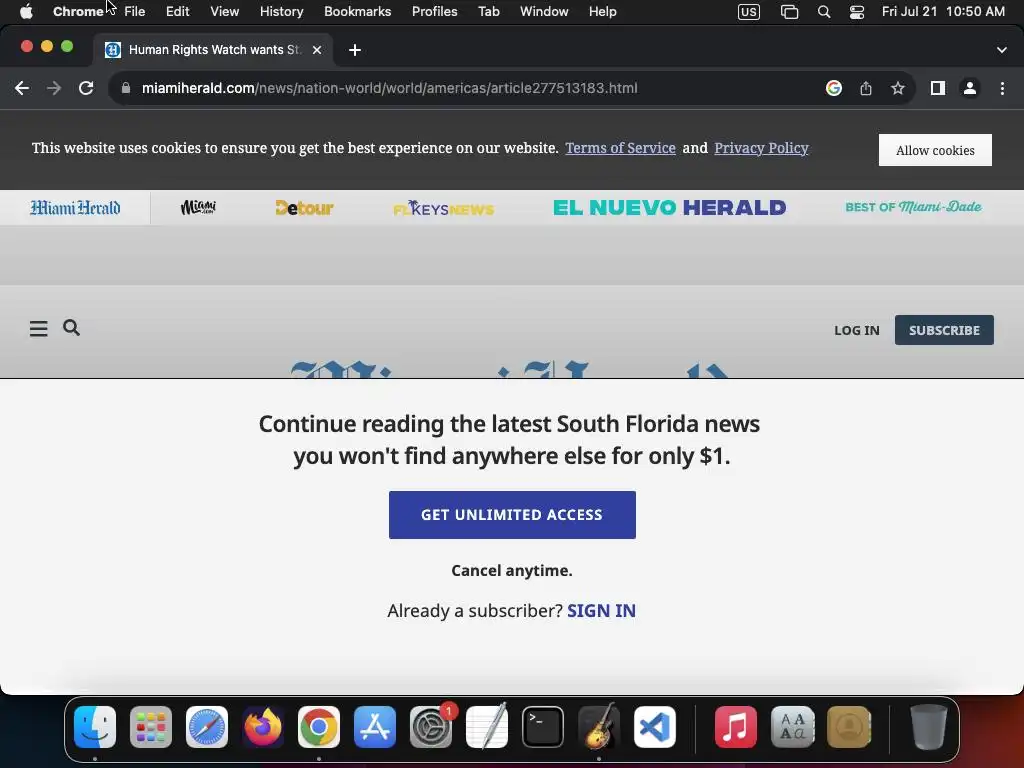Open Safari from the Dock

point(207,727)
